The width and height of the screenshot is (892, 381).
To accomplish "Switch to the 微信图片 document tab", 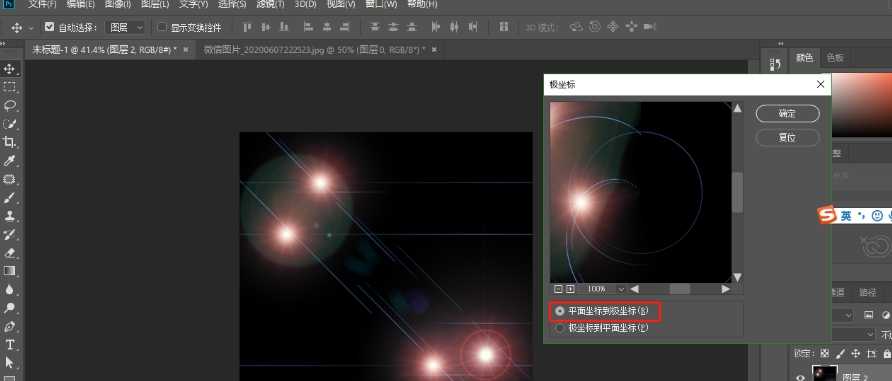I will (x=319, y=50).
